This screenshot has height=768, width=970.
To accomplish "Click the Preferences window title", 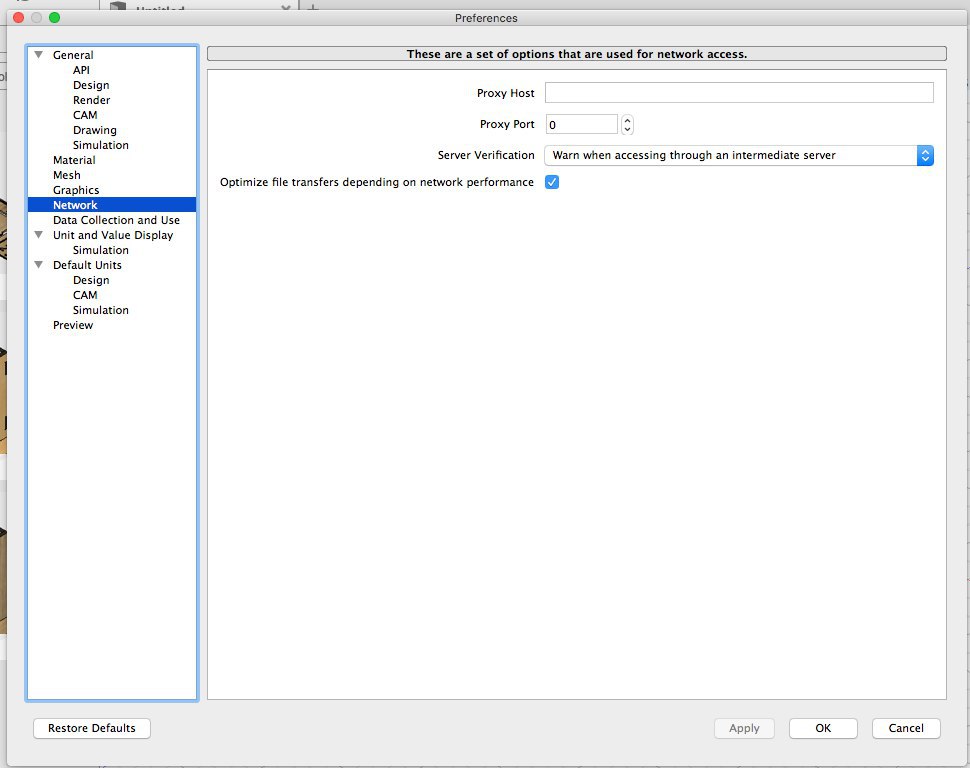I will click(x=486, y=18).
